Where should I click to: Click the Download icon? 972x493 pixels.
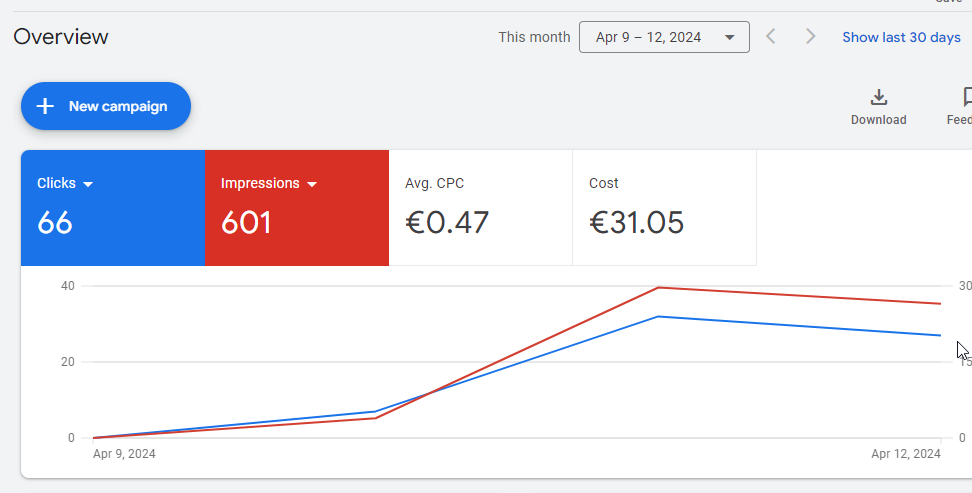(878, 97)
